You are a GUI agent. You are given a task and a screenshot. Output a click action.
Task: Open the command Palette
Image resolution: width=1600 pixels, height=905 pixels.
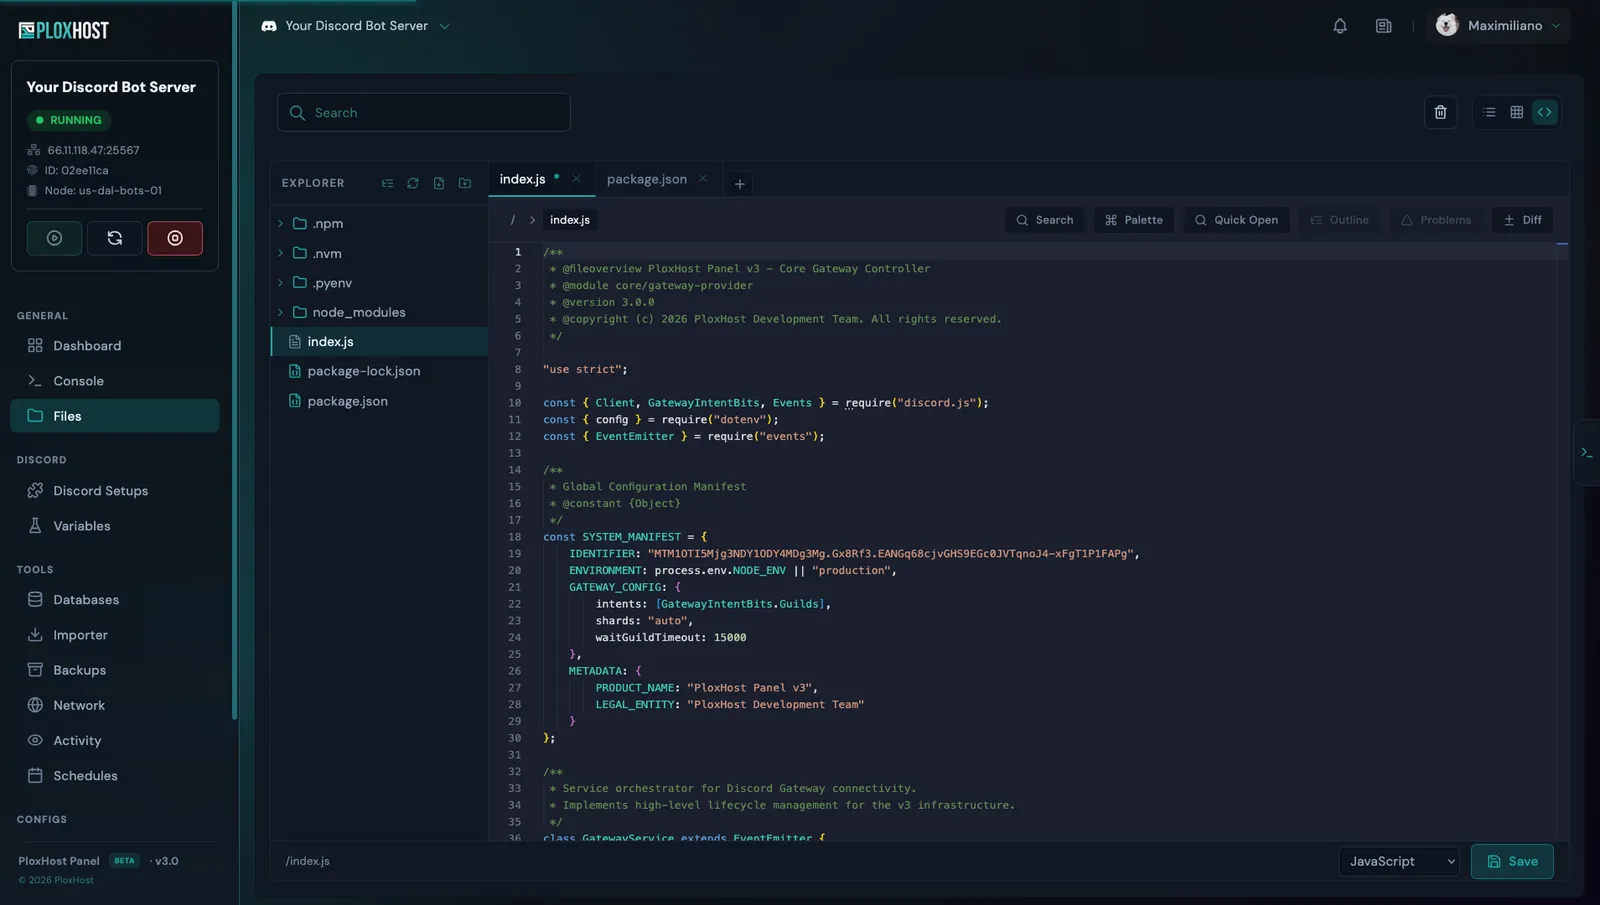tap(1134, 220)
